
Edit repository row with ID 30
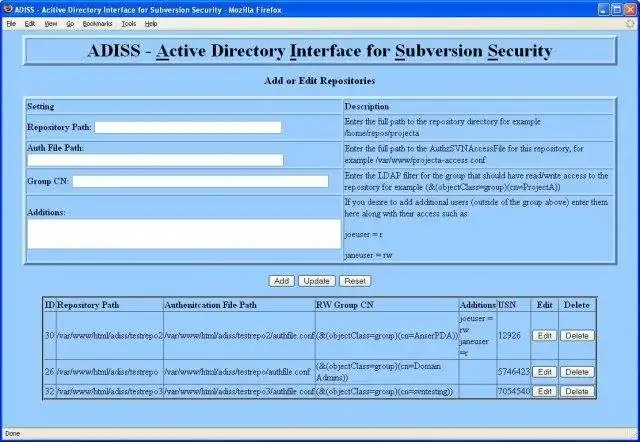click(544, 335)
